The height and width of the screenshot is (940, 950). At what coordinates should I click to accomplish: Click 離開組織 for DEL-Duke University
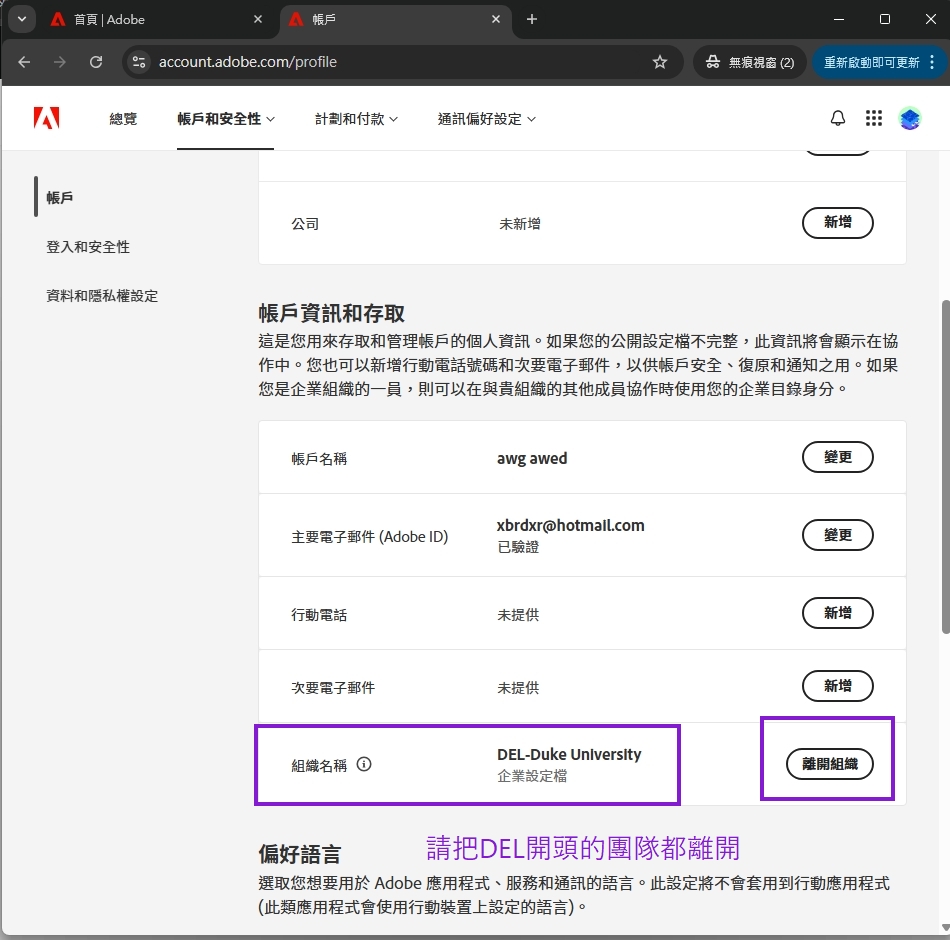[x=829, y=764]
